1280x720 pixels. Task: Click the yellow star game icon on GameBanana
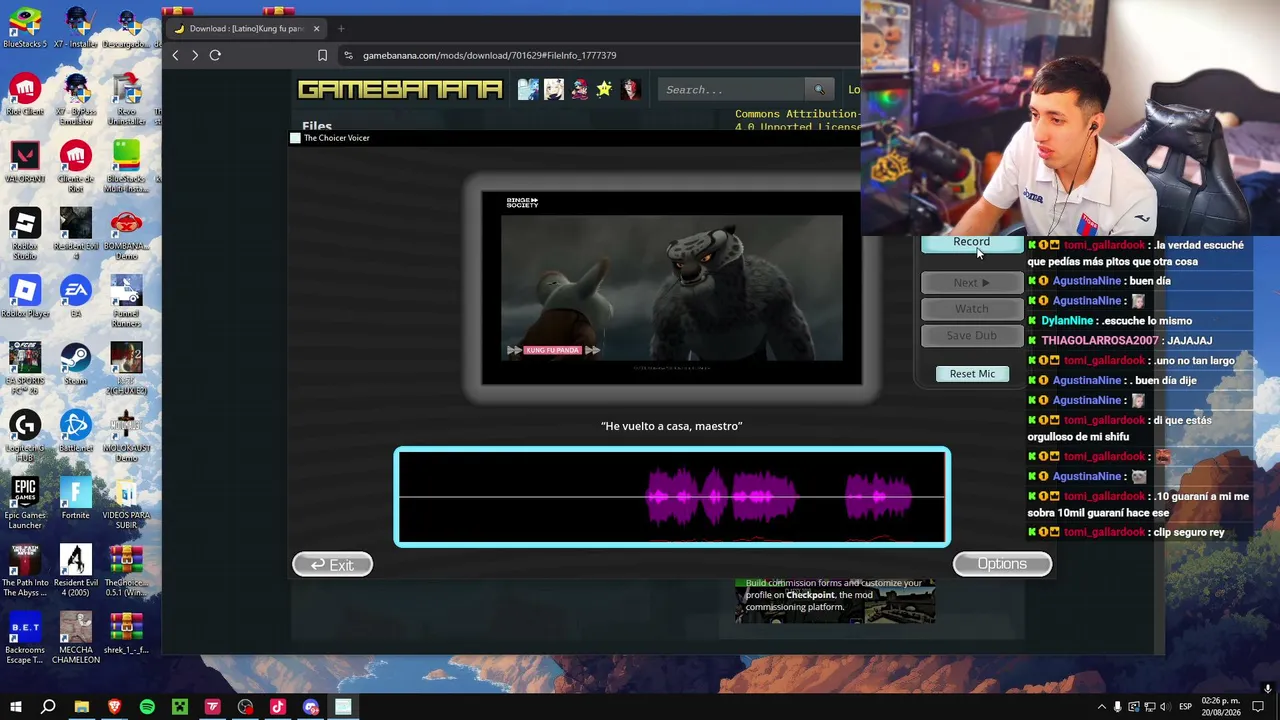[604, 90]
